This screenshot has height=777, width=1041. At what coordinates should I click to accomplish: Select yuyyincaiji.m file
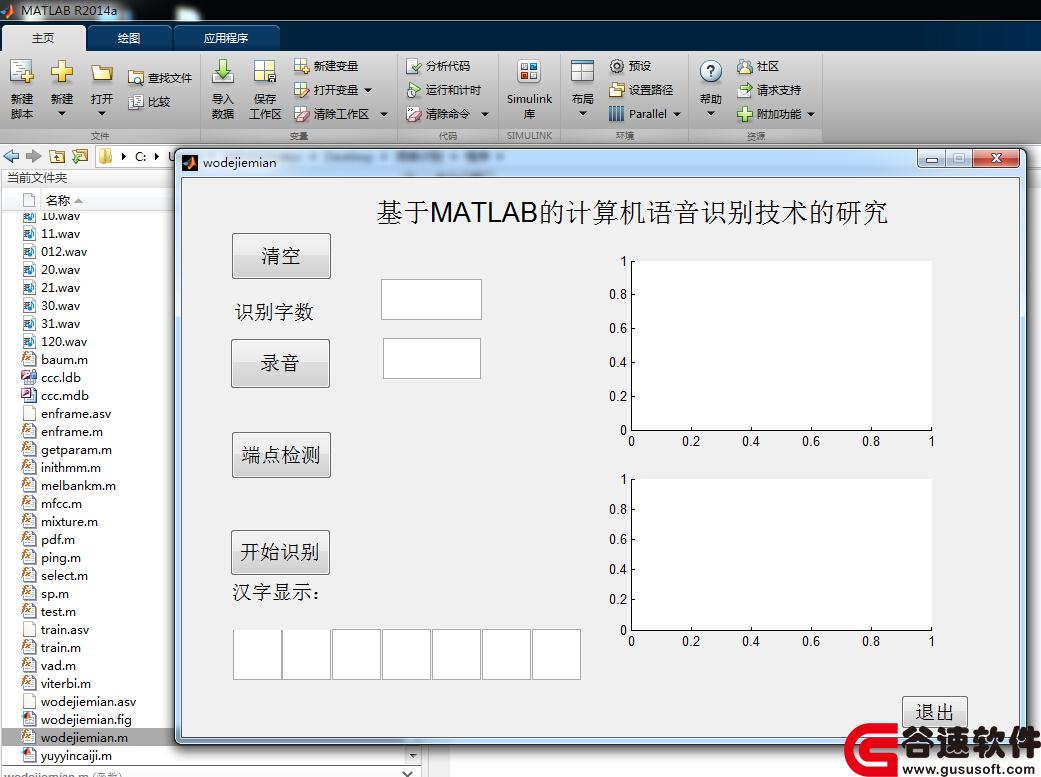pyautogui.click(x=76, y=755)
